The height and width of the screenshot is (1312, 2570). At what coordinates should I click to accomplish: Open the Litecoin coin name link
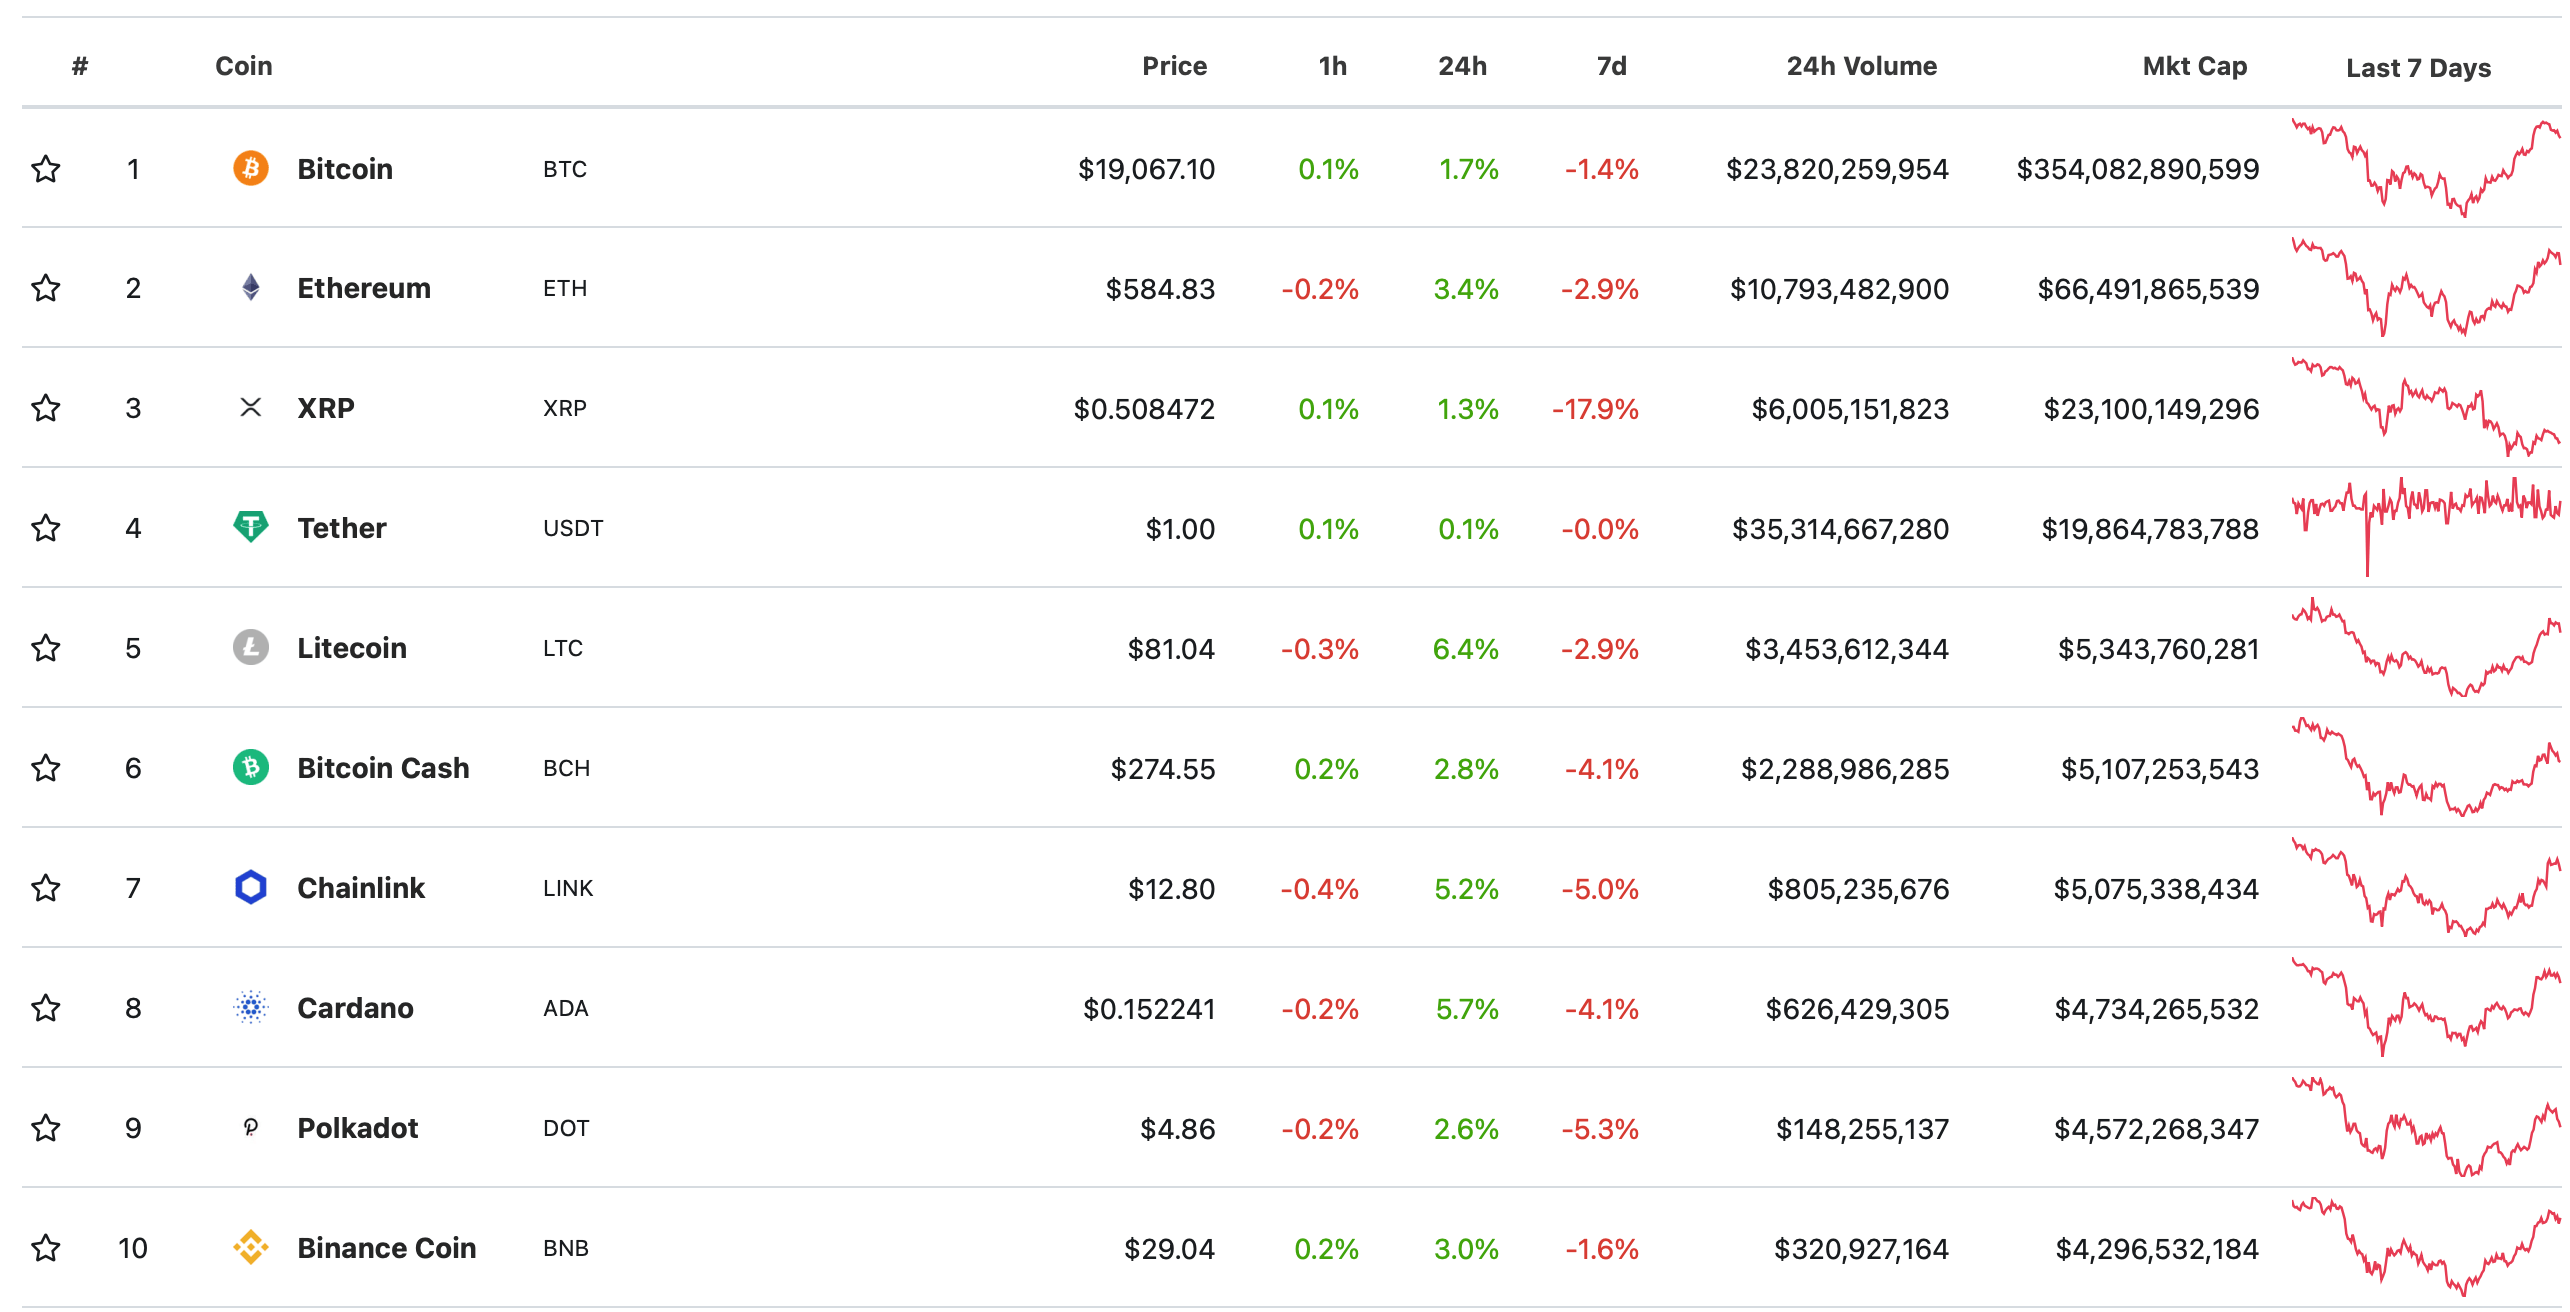click(x=352, y=648)
